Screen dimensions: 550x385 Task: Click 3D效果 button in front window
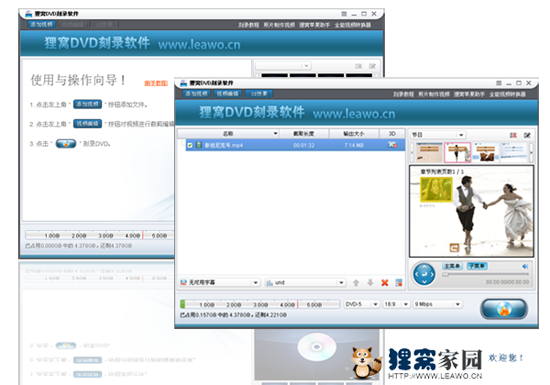pyautogui.click(x=259, y=94)
